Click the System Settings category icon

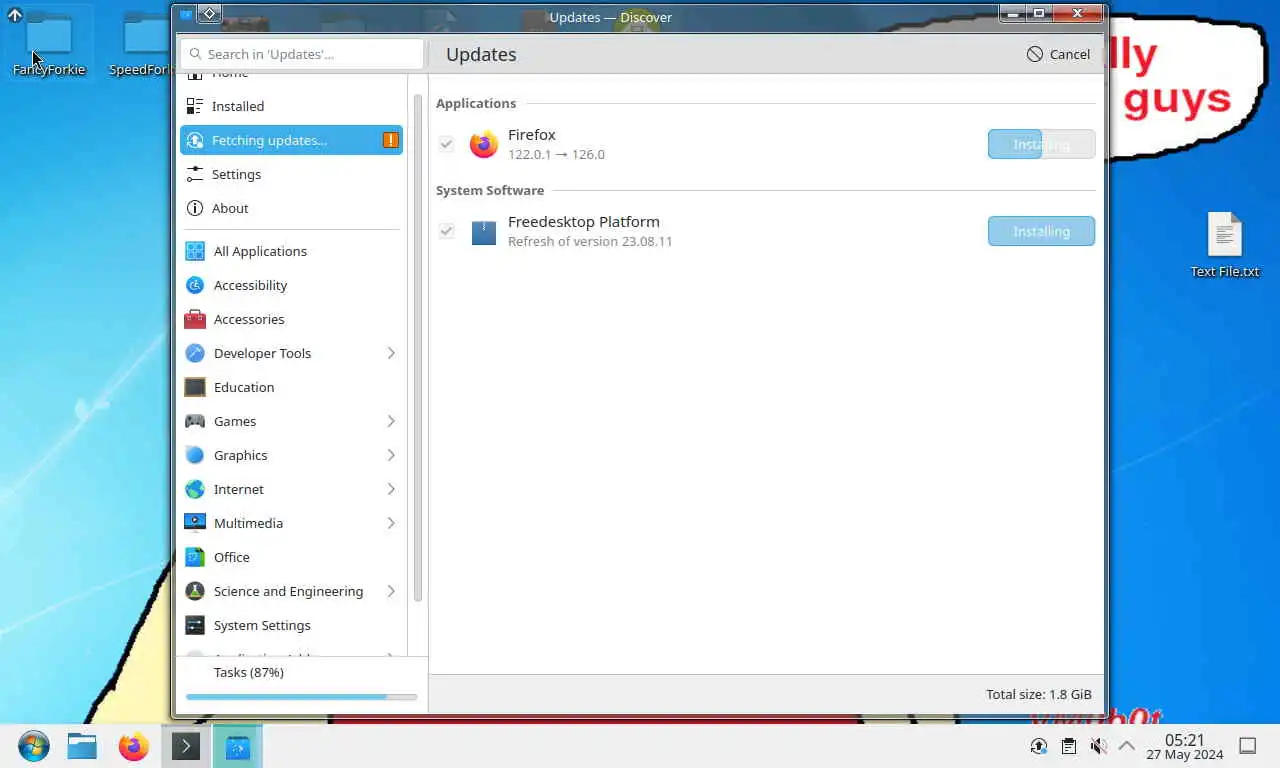[195, 625]
